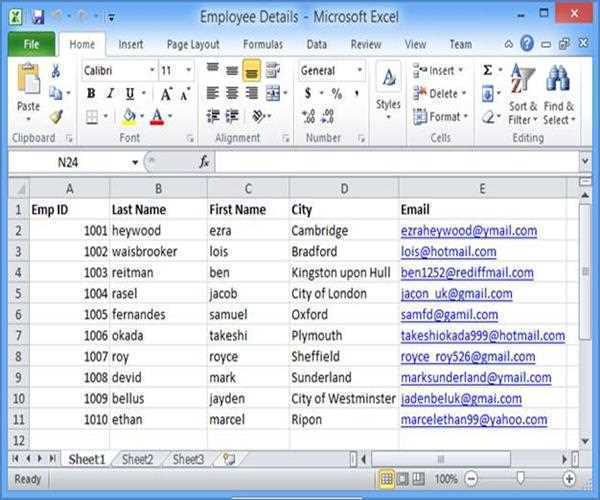Viewport: 600px width, 500px height.
Task: Open the Formulas ribbon tab
Action: coord(262,44)
